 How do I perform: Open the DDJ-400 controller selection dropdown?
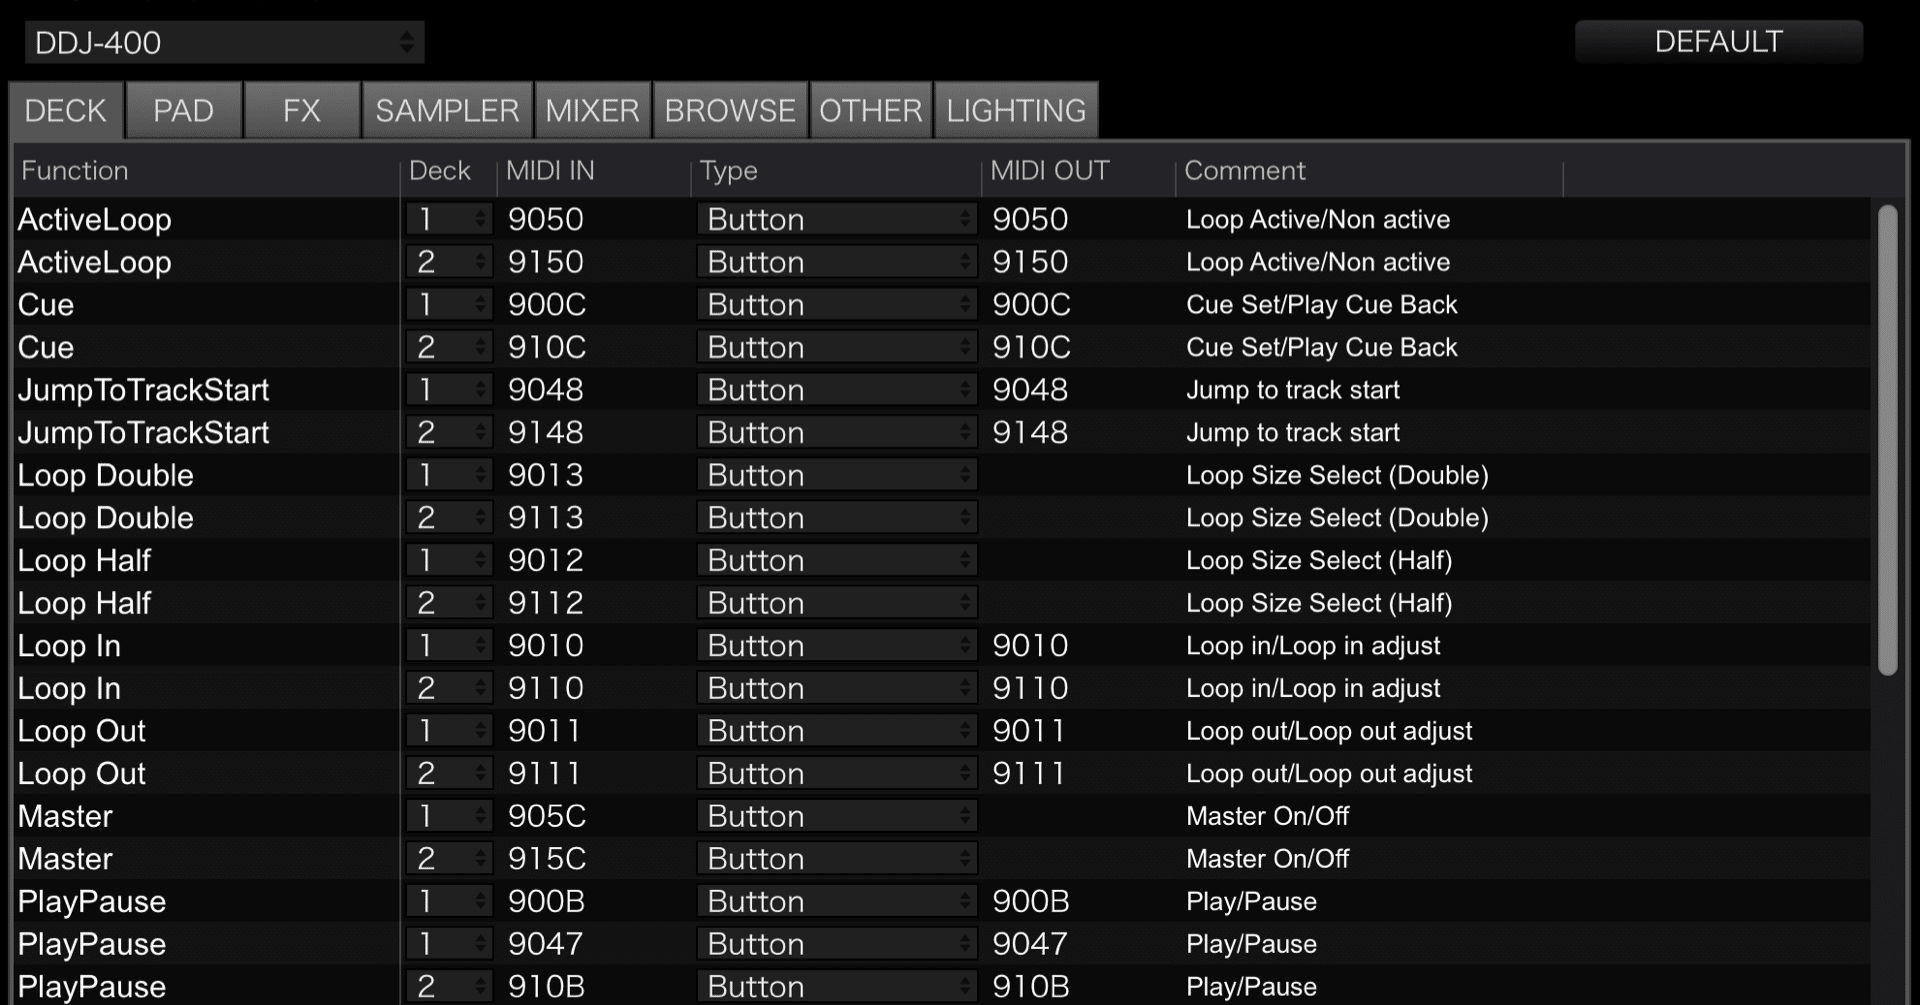tap(222, 42)
